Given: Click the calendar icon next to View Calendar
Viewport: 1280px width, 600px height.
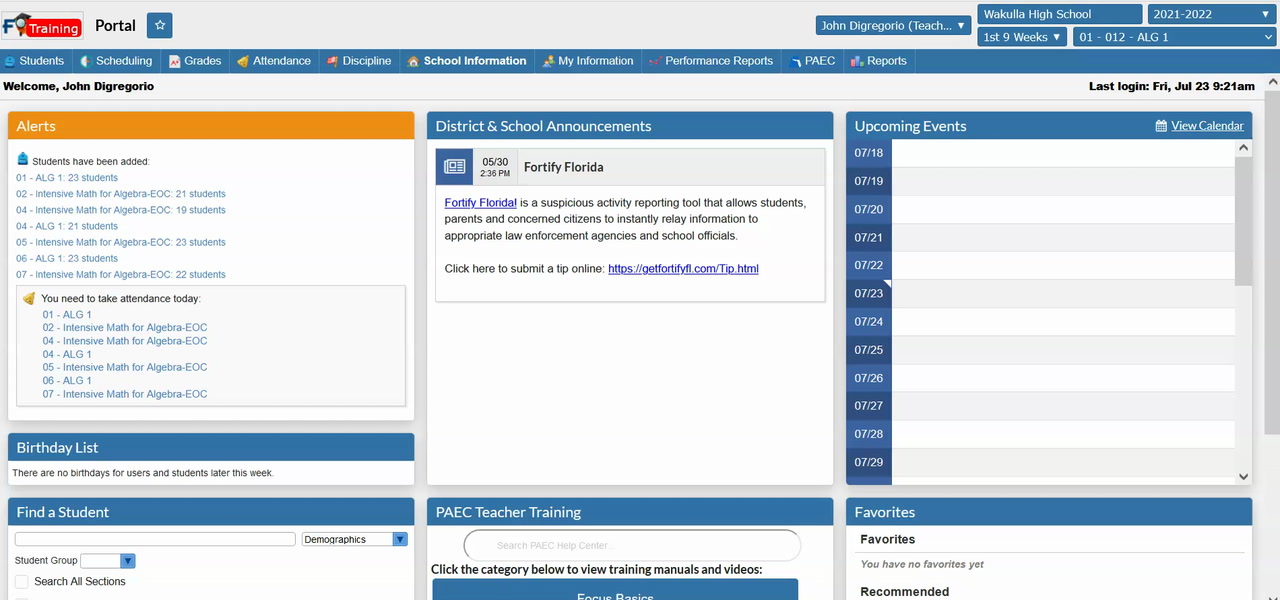Looking at the screenshot, I should point(1161,126).
